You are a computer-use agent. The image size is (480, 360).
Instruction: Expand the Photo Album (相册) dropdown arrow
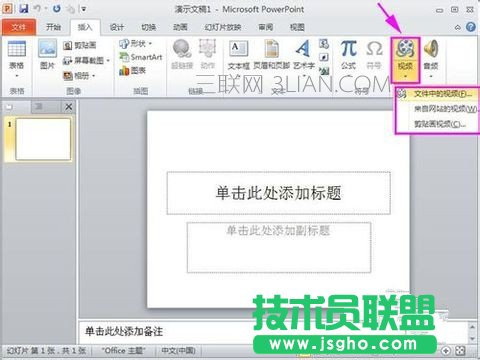point(93,76)
